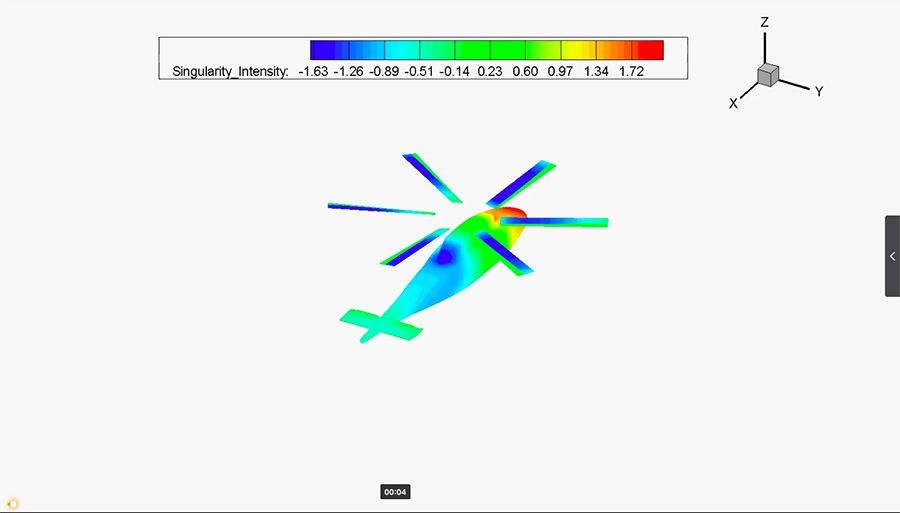The image size is (900, 513).
Task: Click the X axis label
Action: [733, 103]
